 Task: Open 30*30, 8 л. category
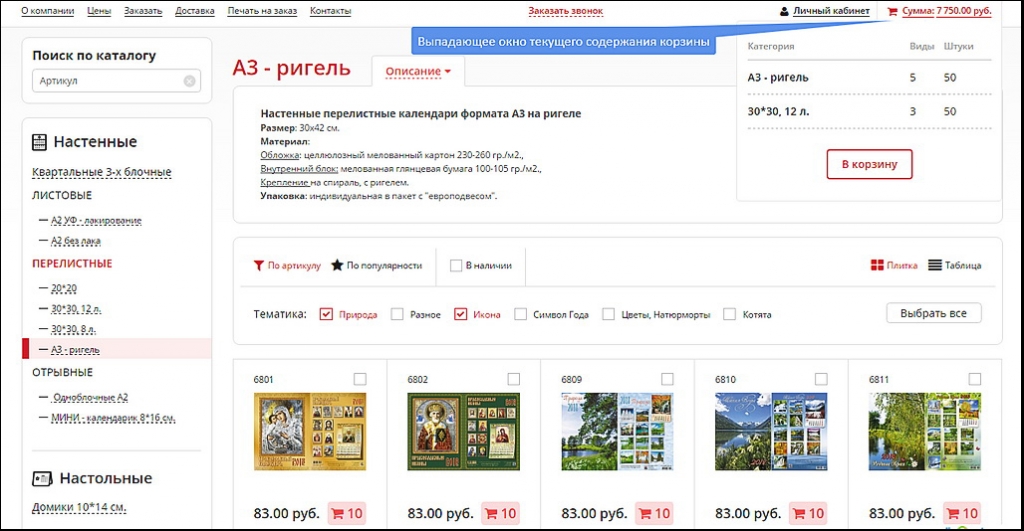[x=73, y=329]
